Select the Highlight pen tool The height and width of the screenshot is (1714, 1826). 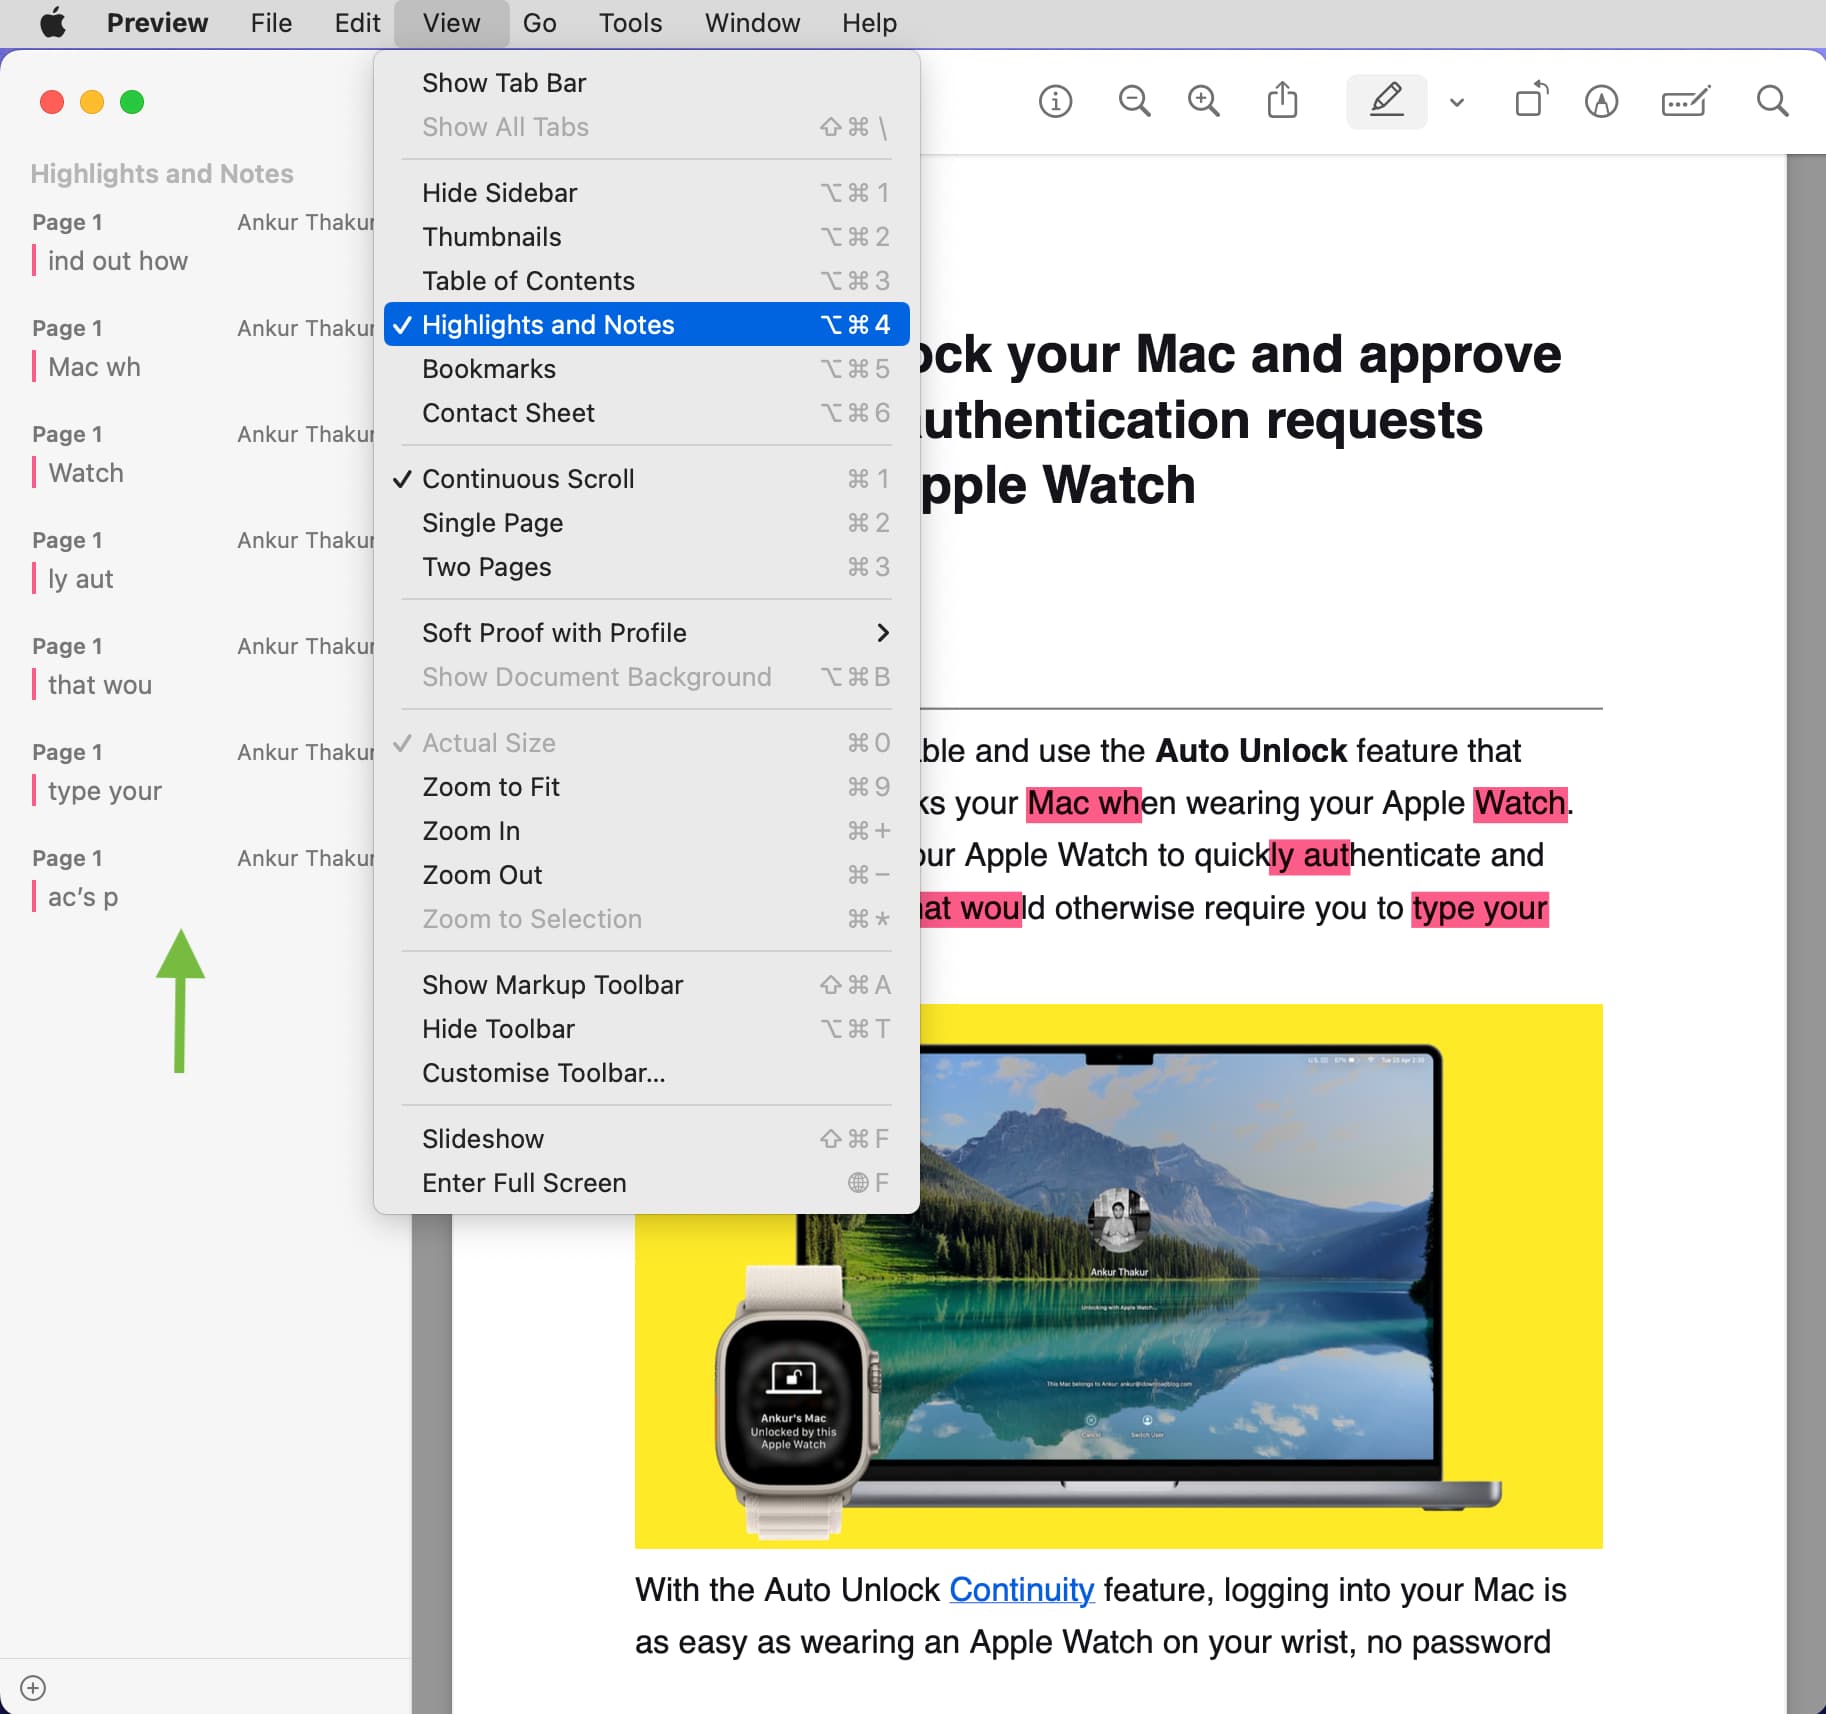[1386, 101]
